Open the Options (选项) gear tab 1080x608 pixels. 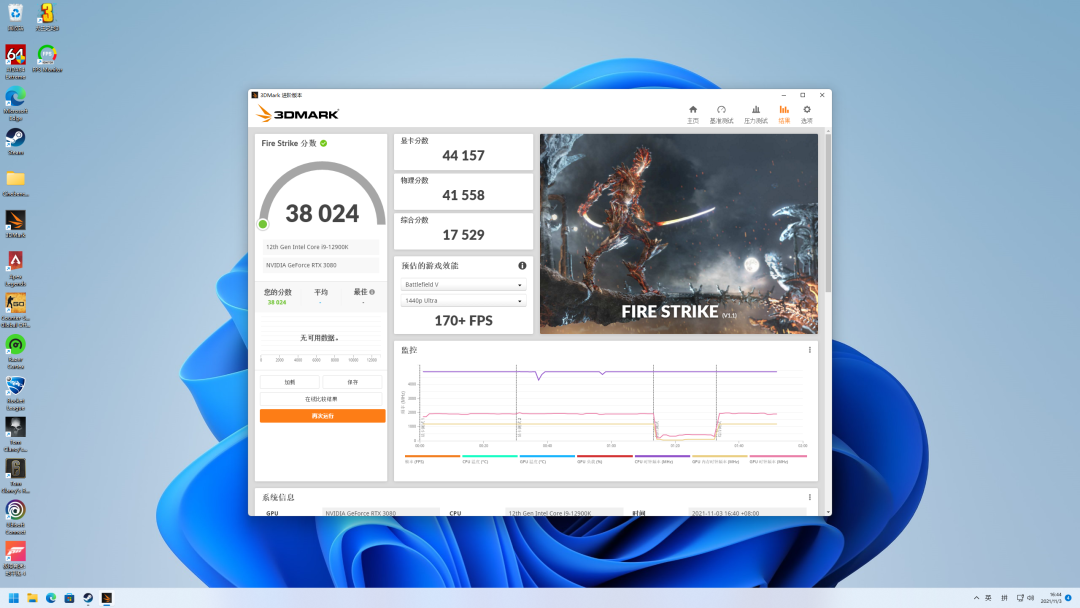coord(807,114)
